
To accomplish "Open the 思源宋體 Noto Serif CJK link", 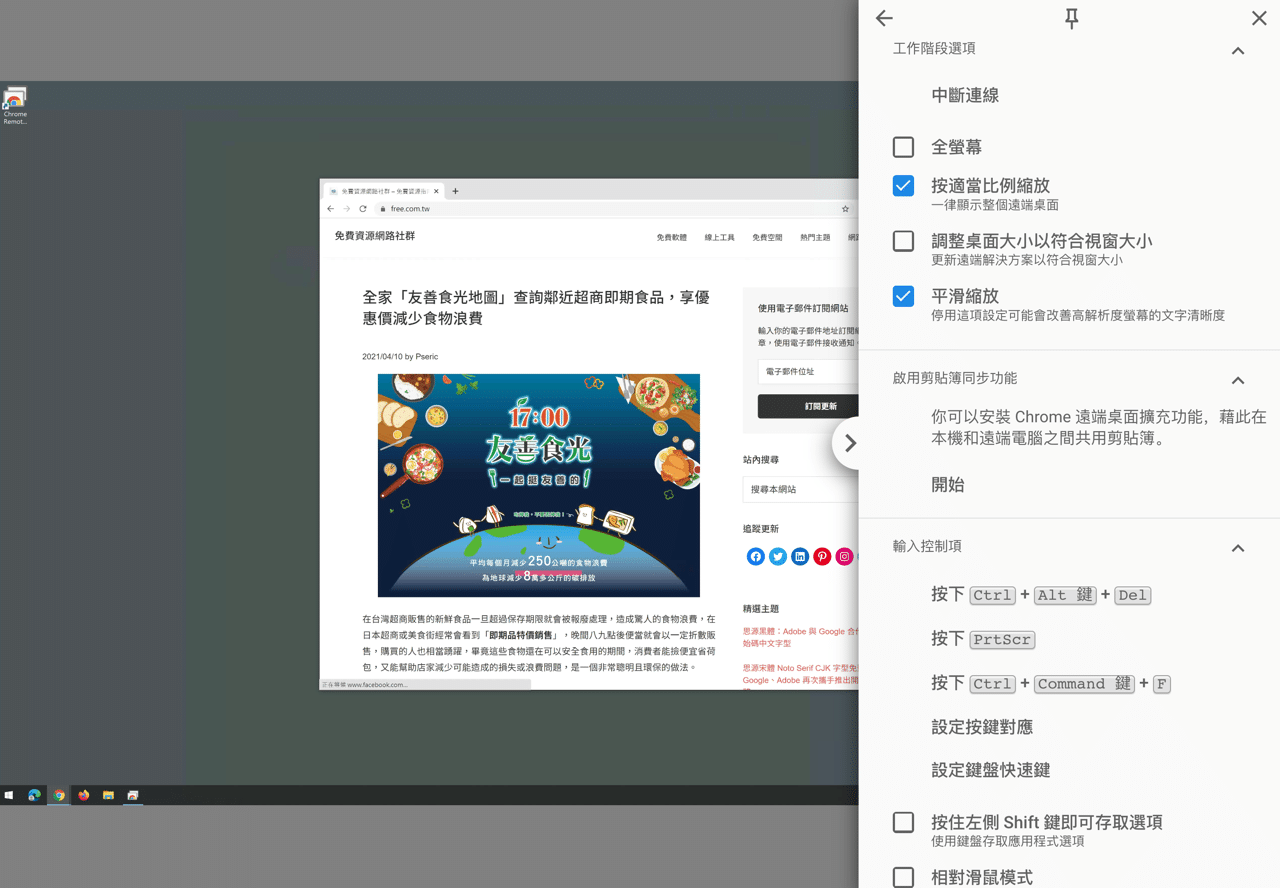I will (x=800, y=674).
